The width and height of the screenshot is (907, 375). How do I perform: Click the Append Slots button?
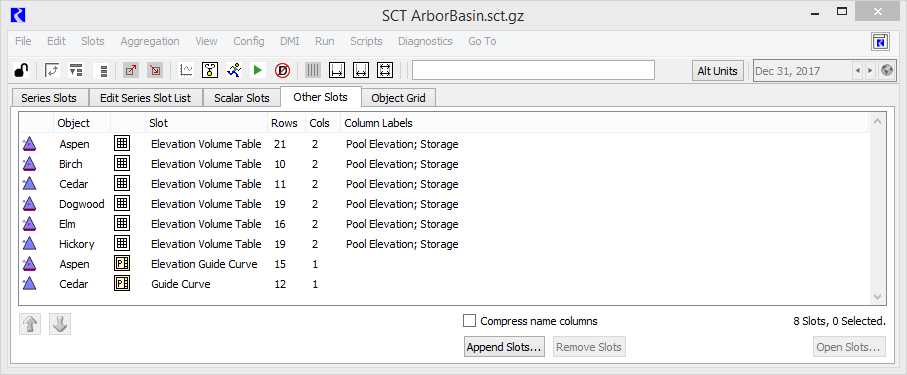[504, 347]
